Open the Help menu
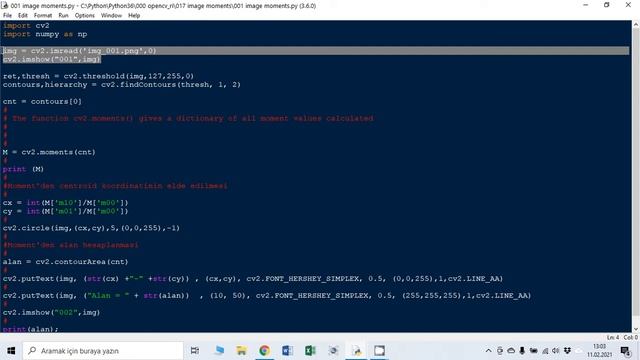The height and width of the screenshot is (360, 640). (x=134, y=16)
